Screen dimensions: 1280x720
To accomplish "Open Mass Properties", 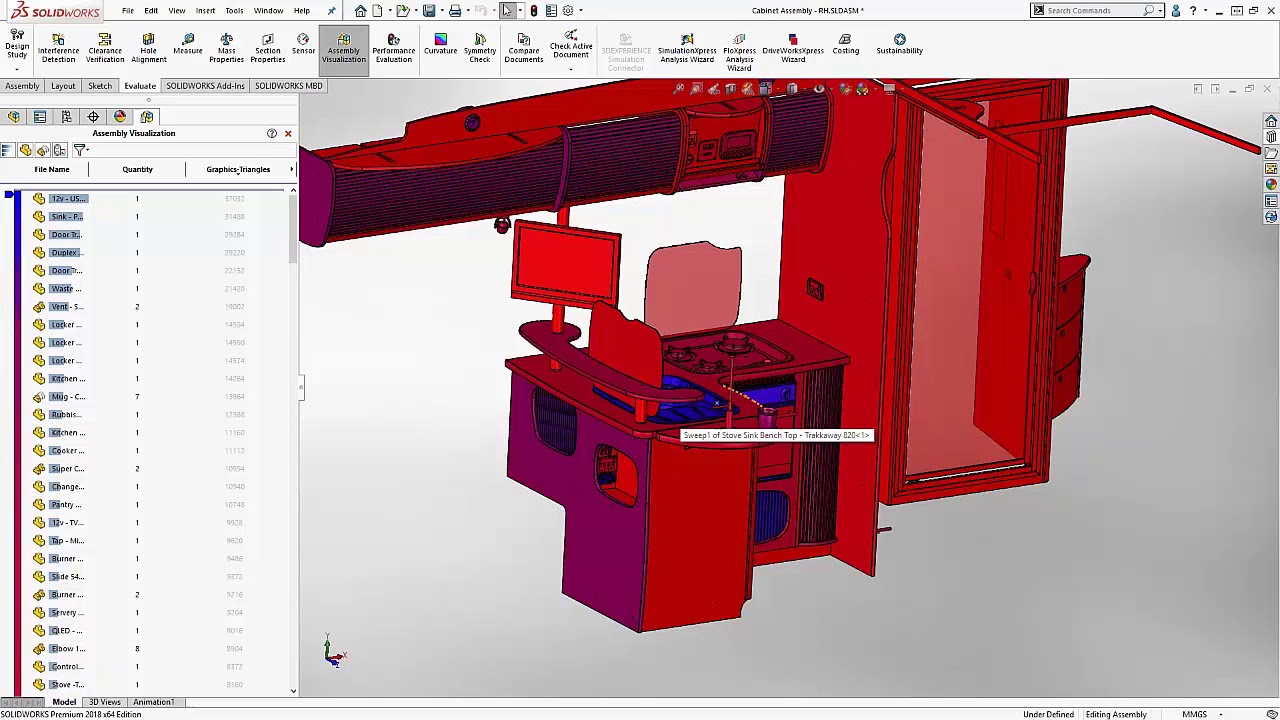I will pyautogui.click(x=226, y=49).
